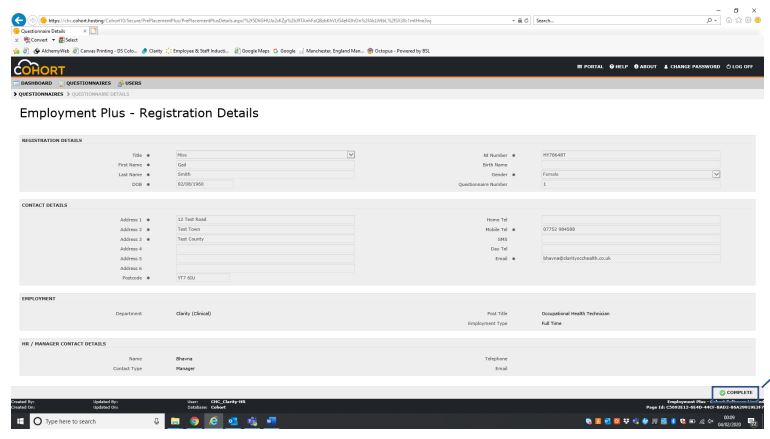Open the AlchemyWeb bookmark
The height and width of the screenshot is (439, 770).
[52, 51]
